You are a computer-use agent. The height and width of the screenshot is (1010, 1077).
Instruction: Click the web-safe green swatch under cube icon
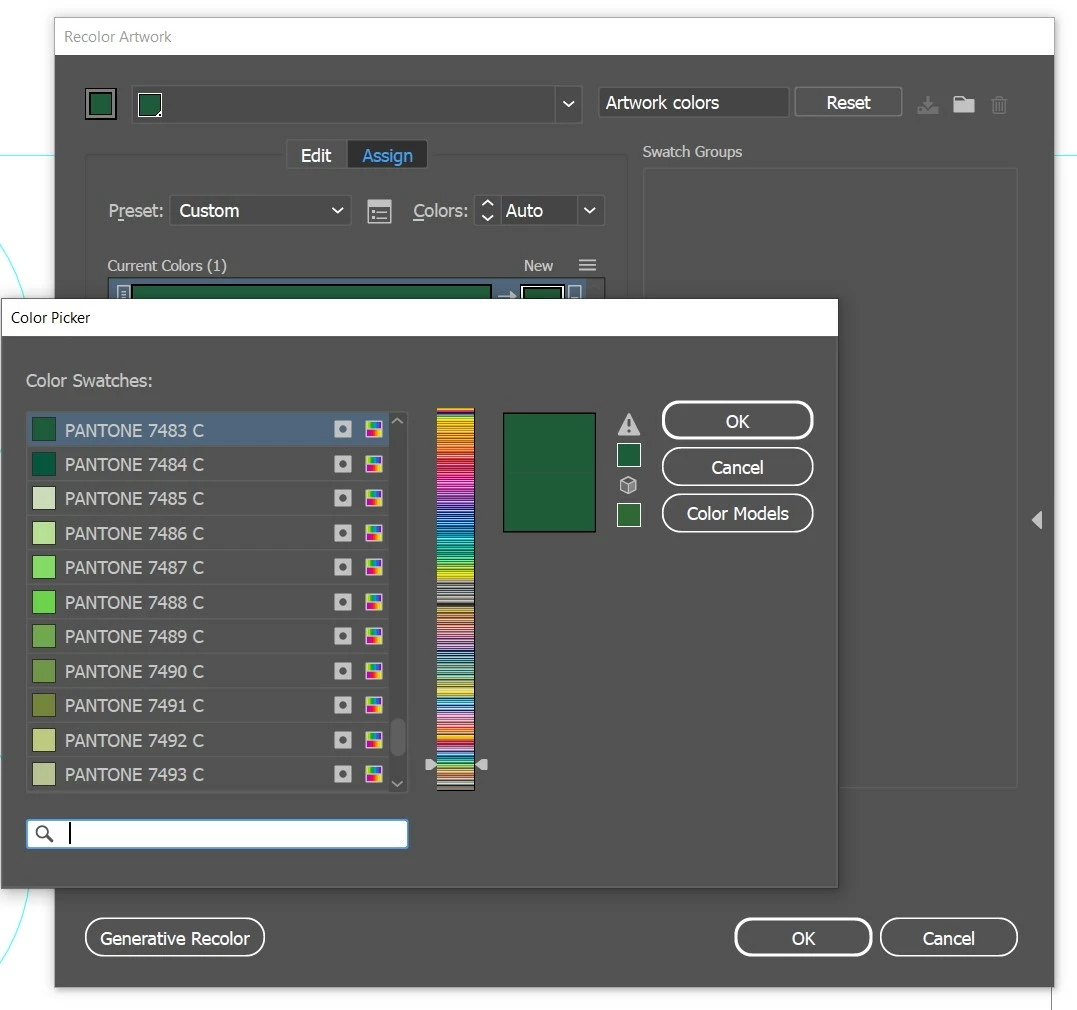tap(628, 515)
